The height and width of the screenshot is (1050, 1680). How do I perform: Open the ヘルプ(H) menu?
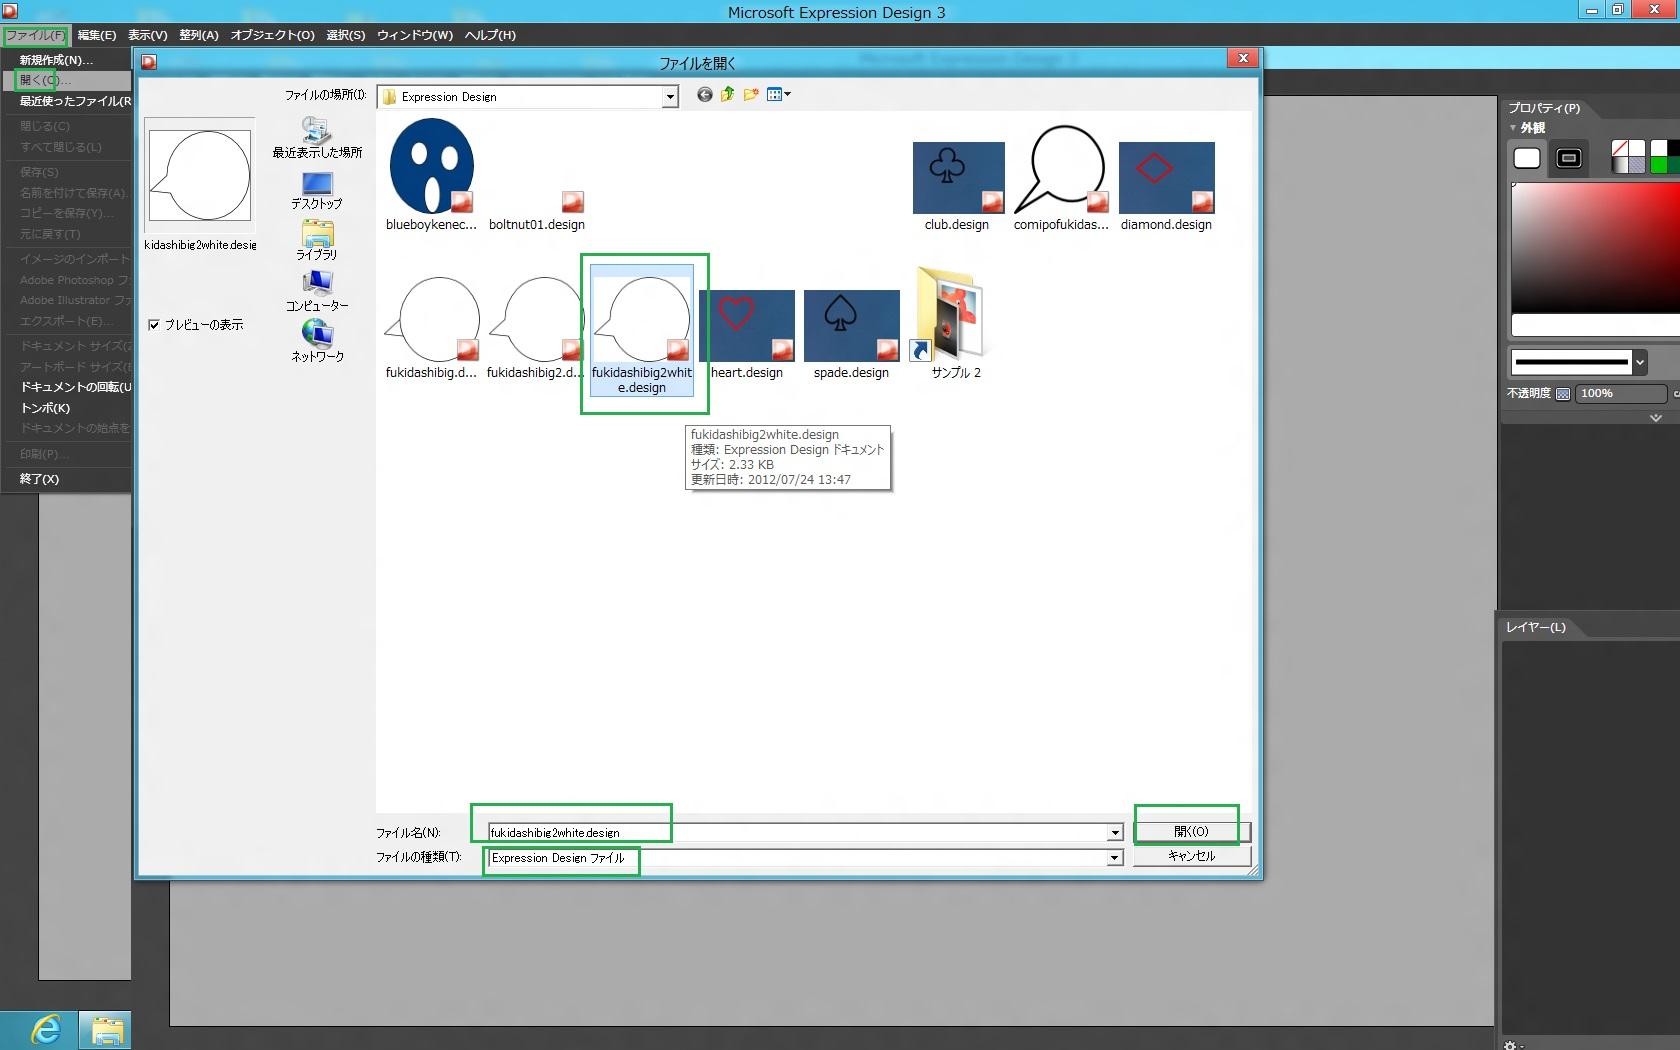click(x=490, y=35)
